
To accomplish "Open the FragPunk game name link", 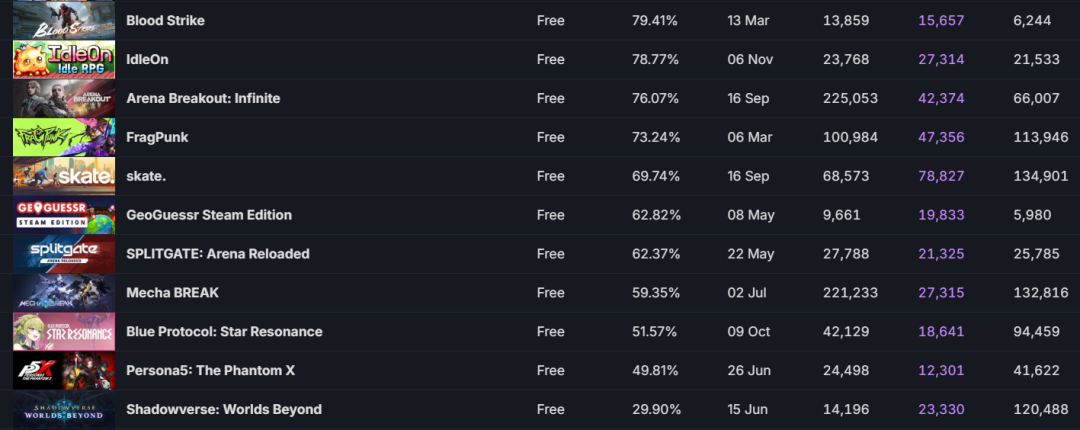I will coord(157,137).
